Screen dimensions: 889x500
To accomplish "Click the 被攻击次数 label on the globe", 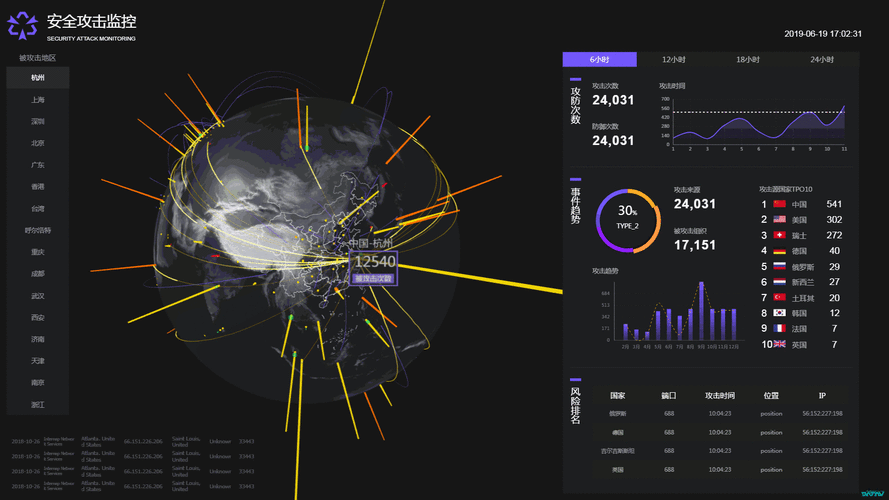I will click(373, 279).
